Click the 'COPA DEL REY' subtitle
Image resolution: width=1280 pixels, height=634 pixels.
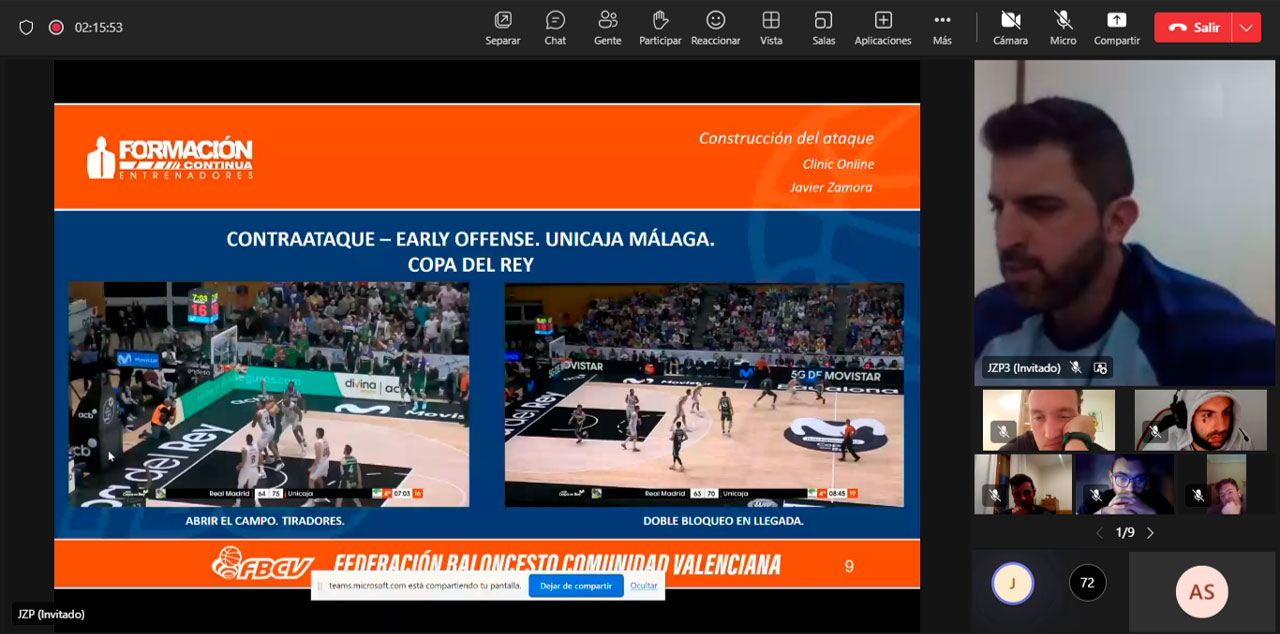coord(470,265)
